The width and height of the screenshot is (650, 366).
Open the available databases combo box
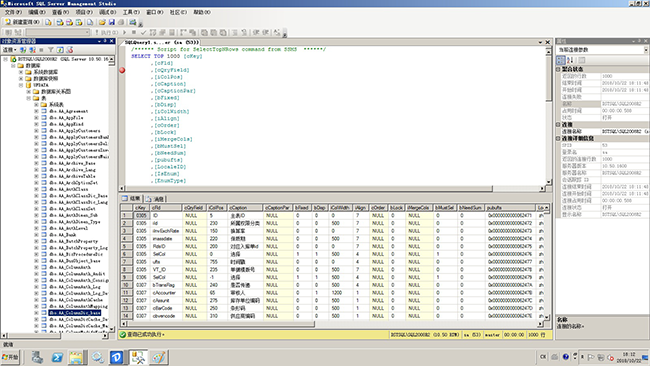(x=58, y=32)
